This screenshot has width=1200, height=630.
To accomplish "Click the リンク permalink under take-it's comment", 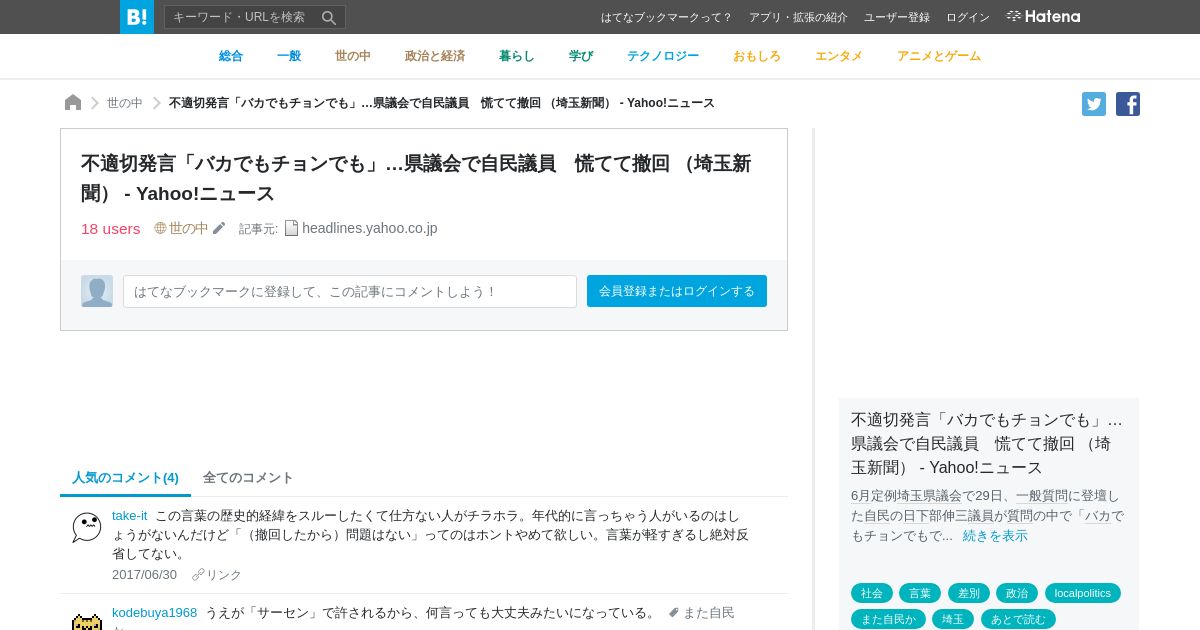I will (x=224, y=575).
